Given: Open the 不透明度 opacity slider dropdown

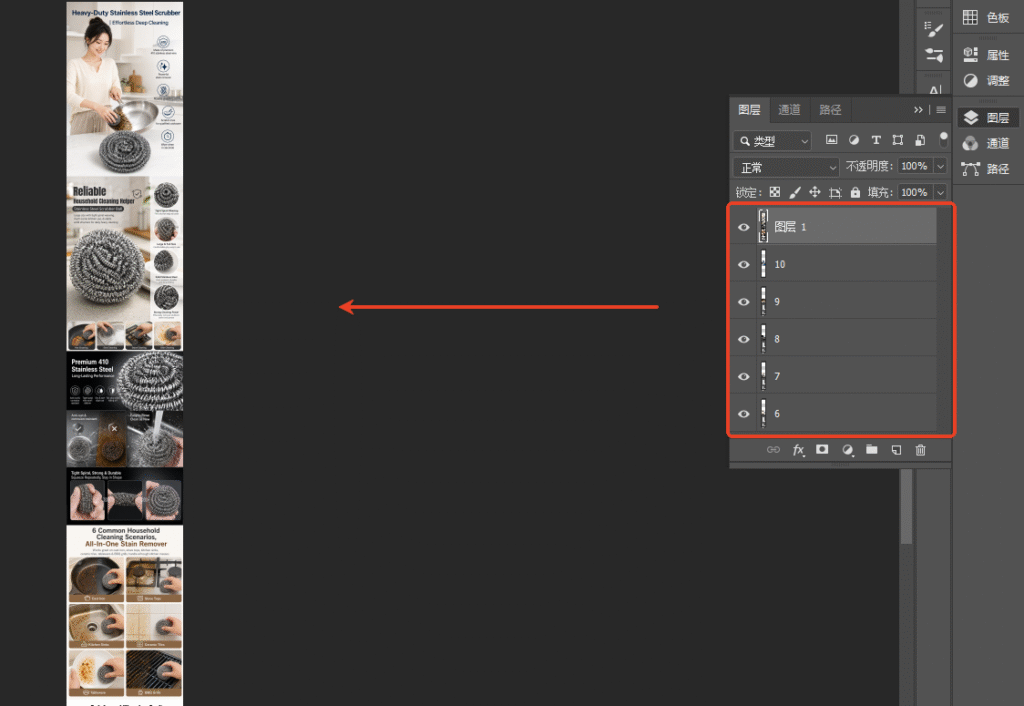Looking at the screenshot, I should point(940,167).
